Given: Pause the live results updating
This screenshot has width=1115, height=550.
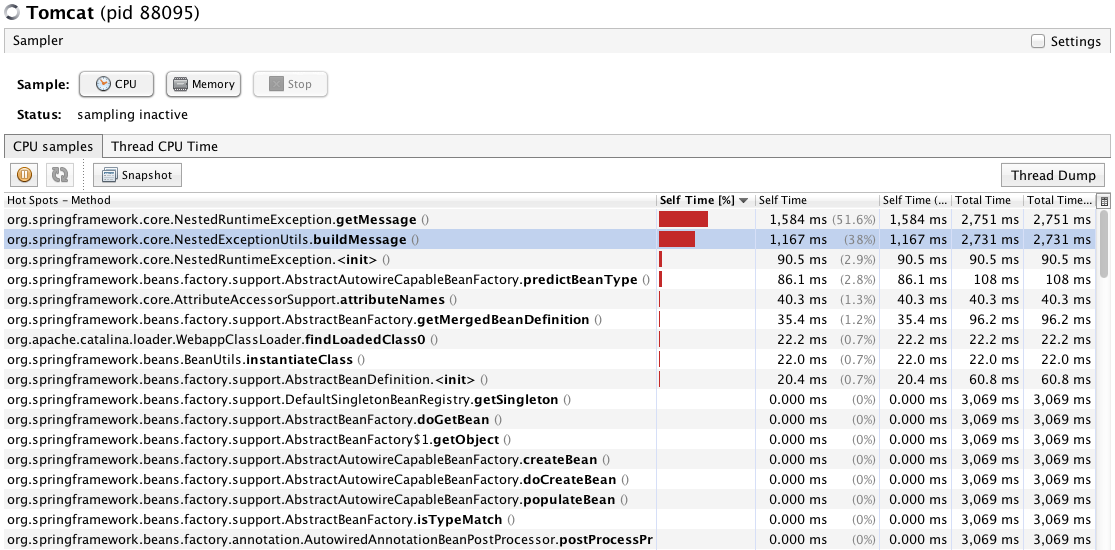Looking at the screenshot, I should [25, 175].
